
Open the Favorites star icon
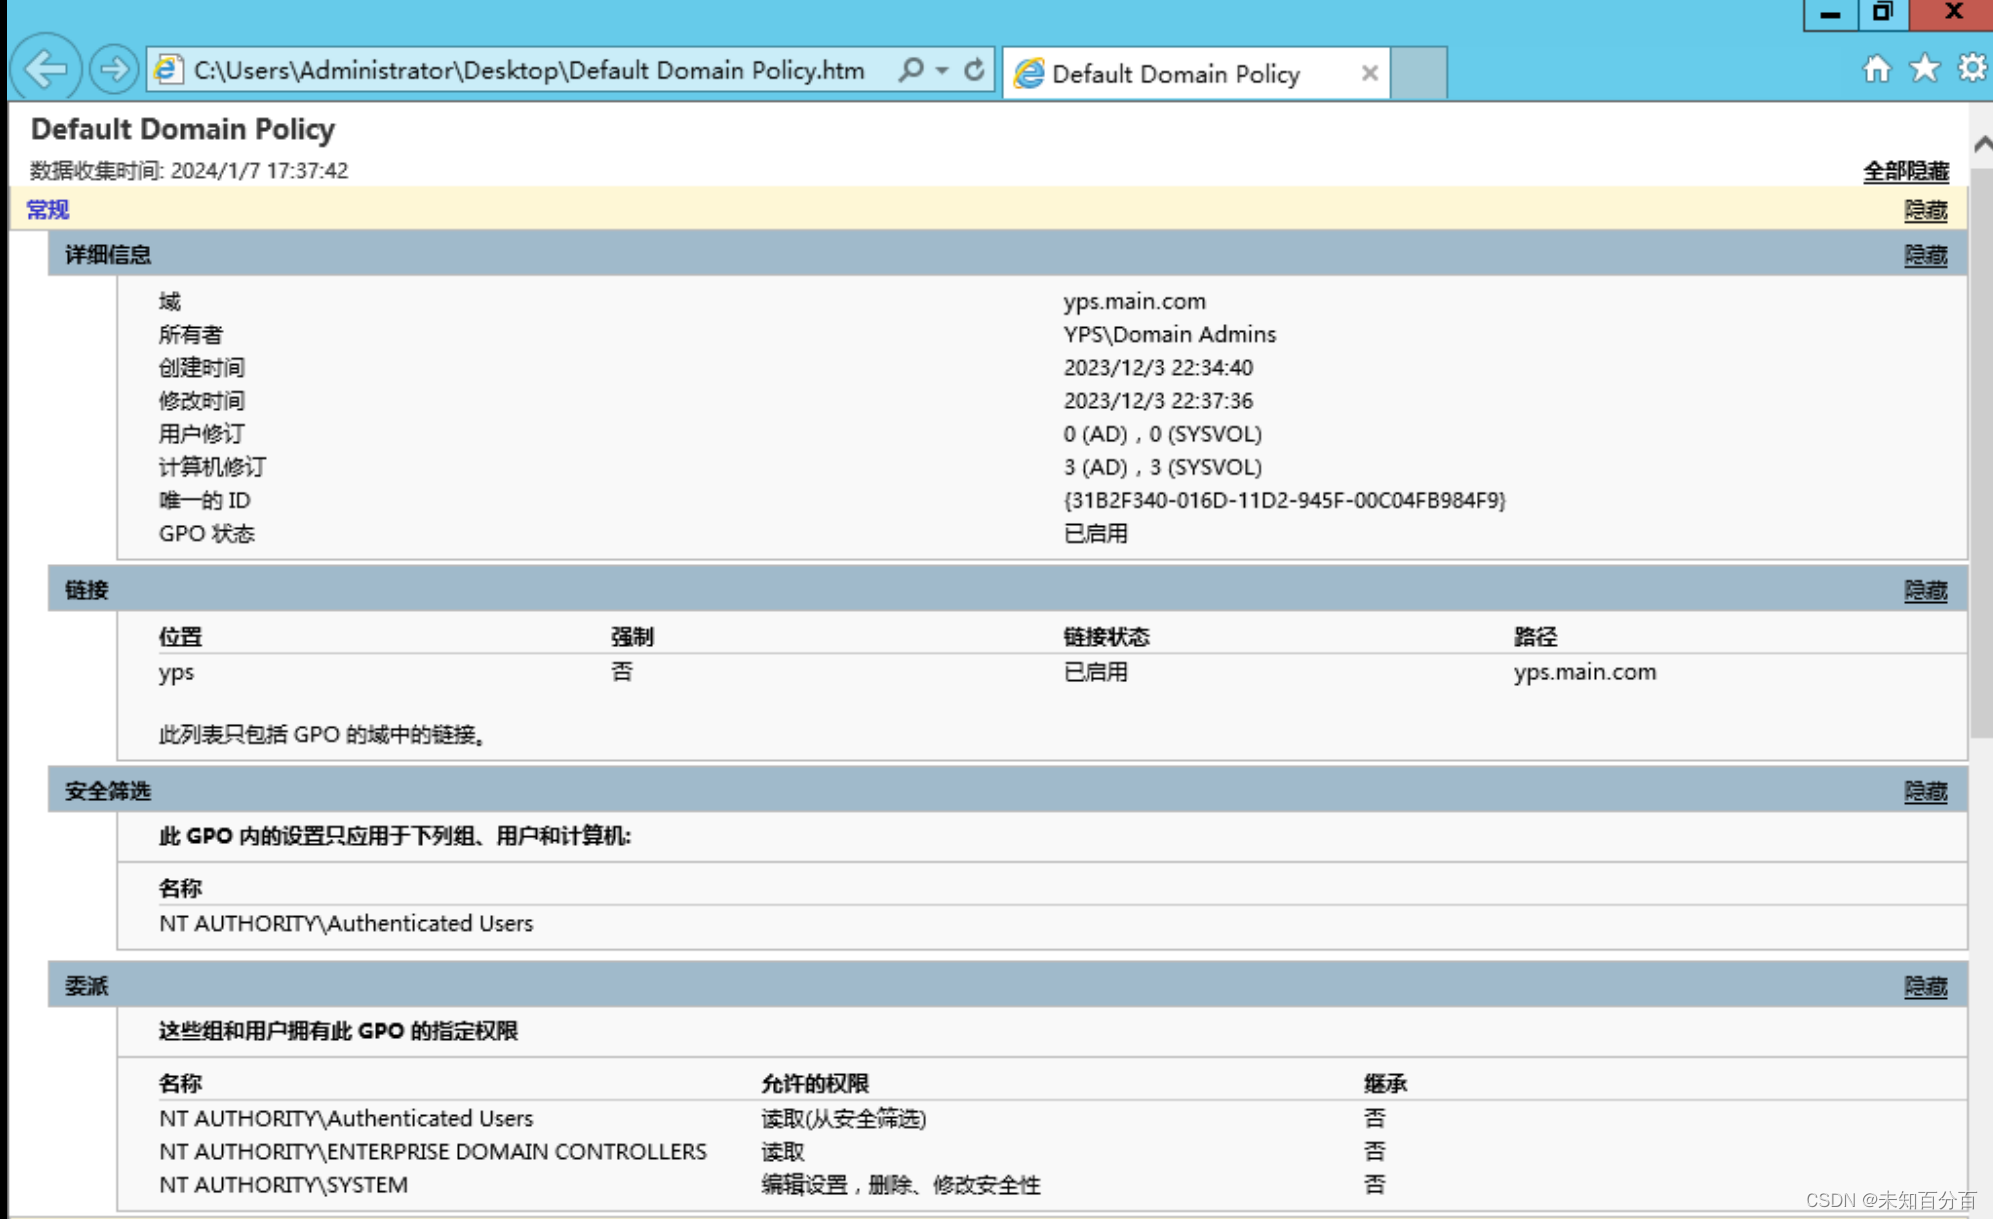click(x=1924, y=69)
